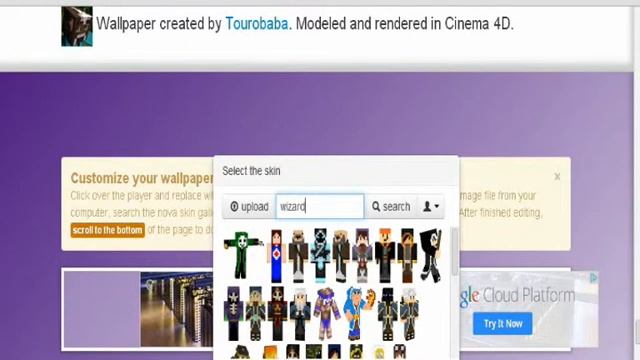The image size is (640, 360).
Task: Open the Google Cloud Platform ad text
Action: click(517, 296)
